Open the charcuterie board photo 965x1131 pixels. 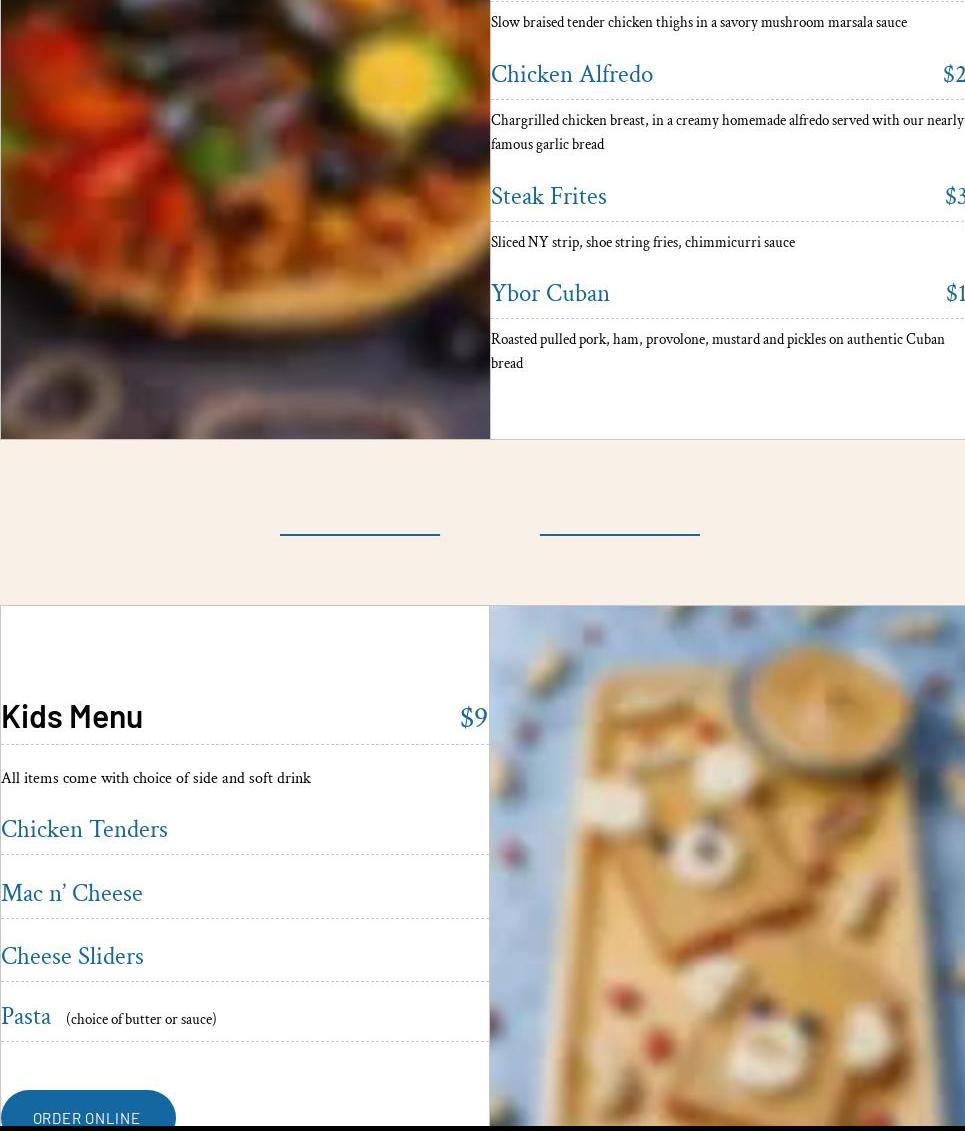(727, 866)
